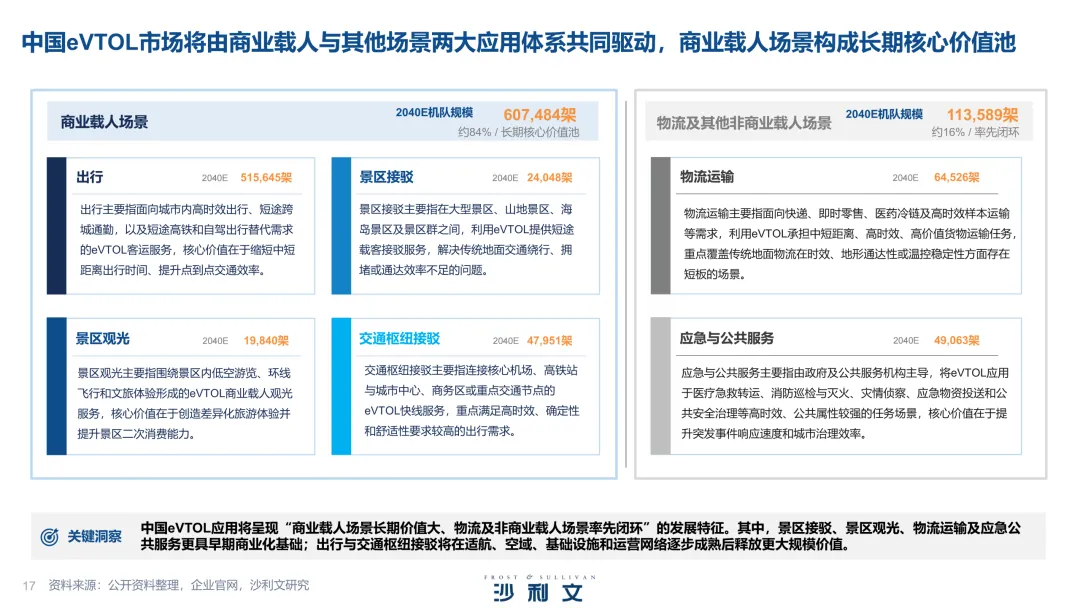Viewport: 1080px width, 608px height.
Task: Click the gray bar on 物流运输 card
Action: point(661,226)
